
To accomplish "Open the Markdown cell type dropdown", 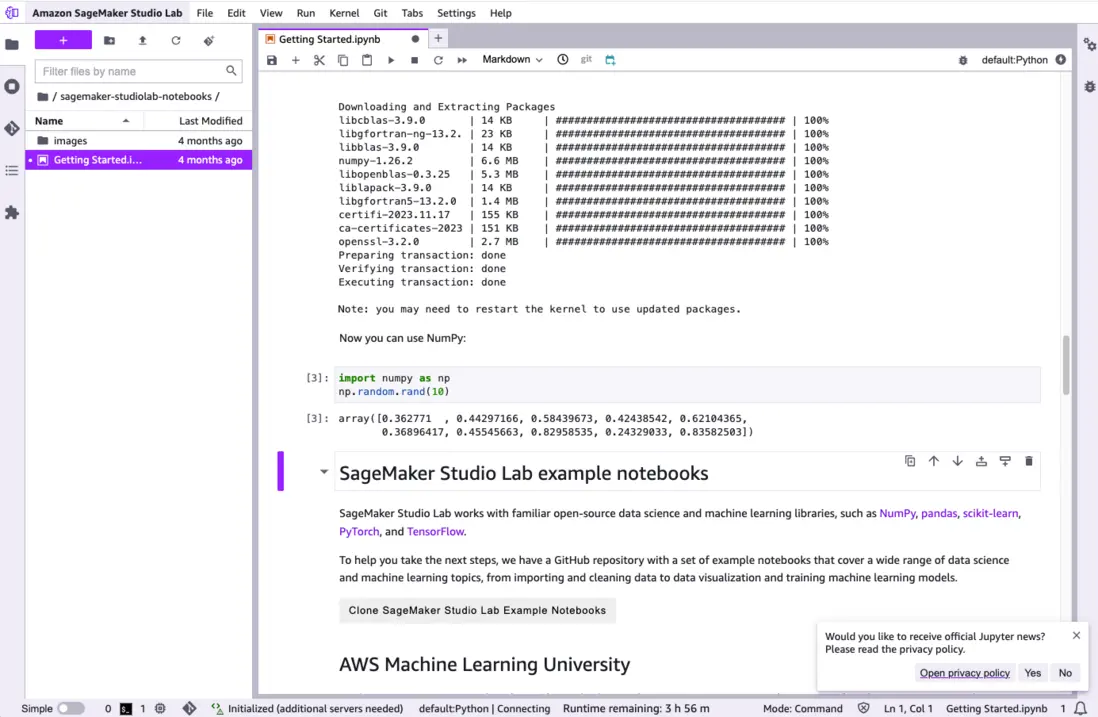I will tap(512, 60).
